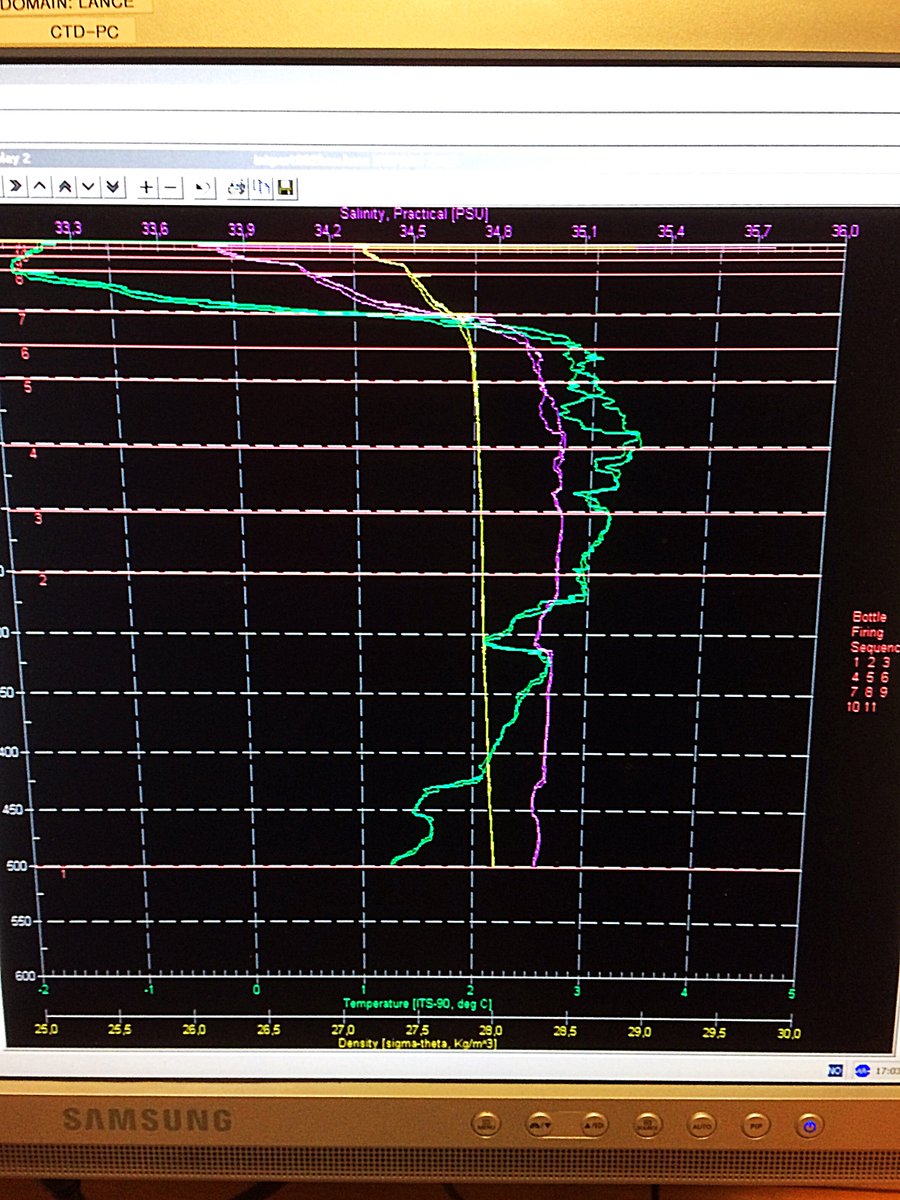Click the 600 depth axis label
900x1200 pixels.
tap(27, 977)
